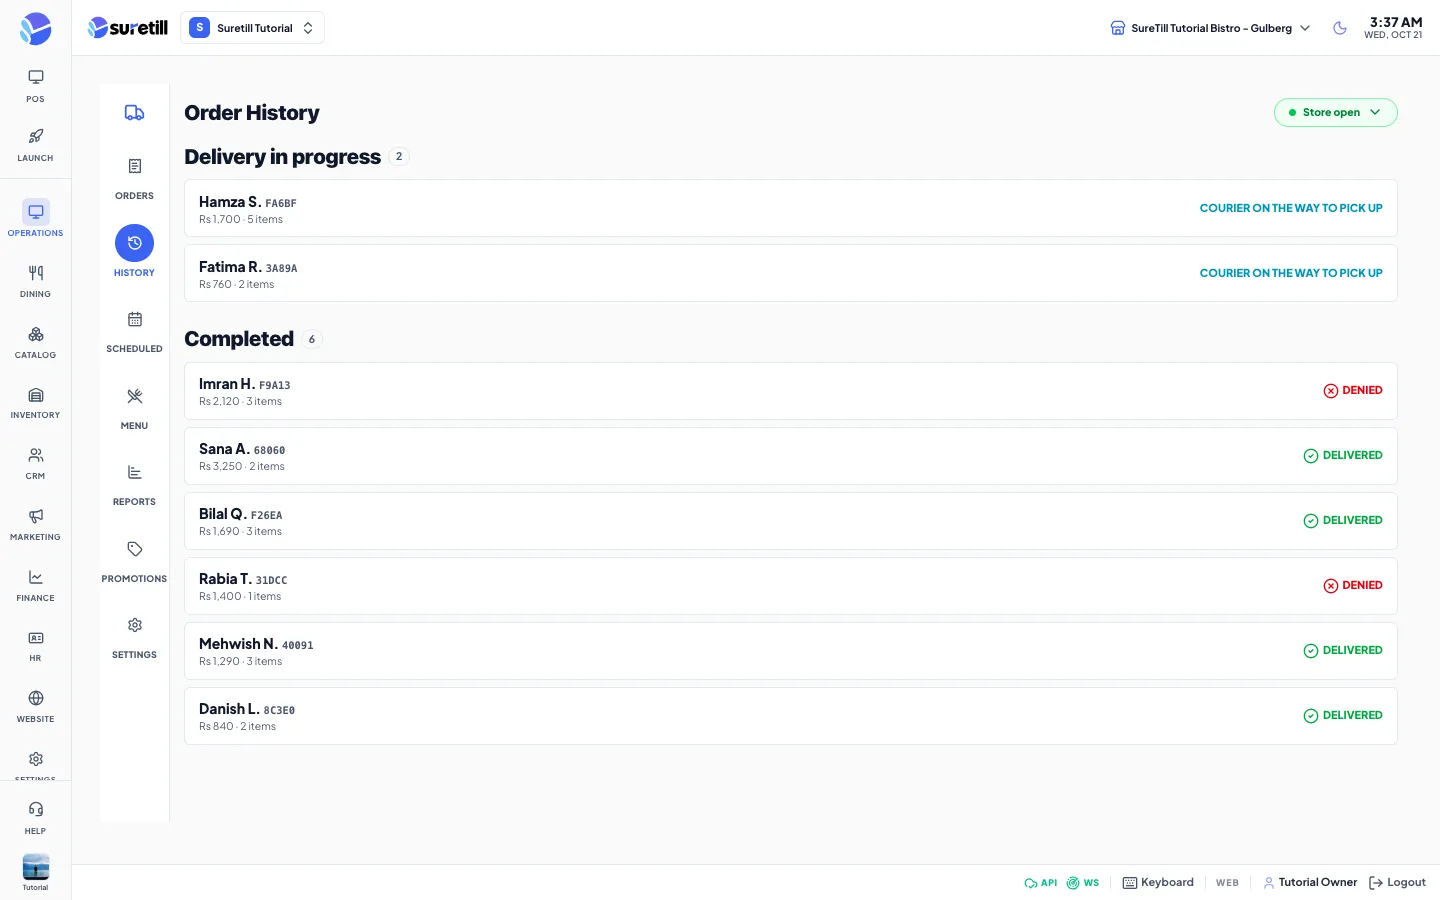
Task: Toggle the on-screen Keyboard
Action: pyautogui.click(x=1158, y=883)
